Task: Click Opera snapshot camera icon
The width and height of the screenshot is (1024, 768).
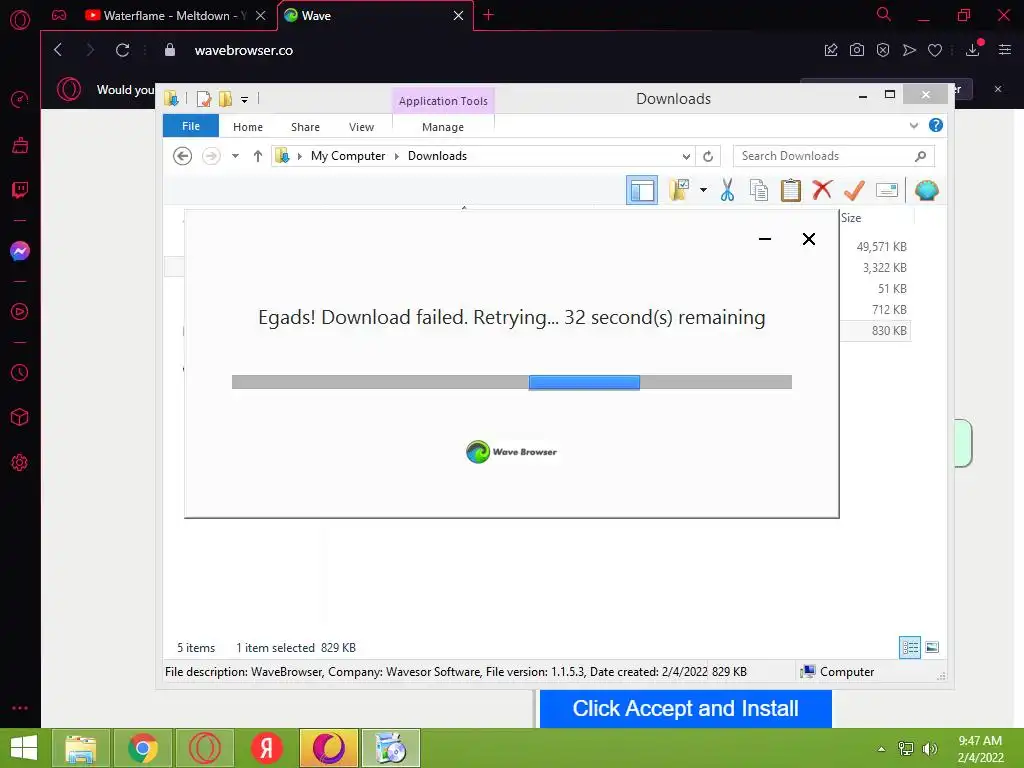Action: [857, 50]
